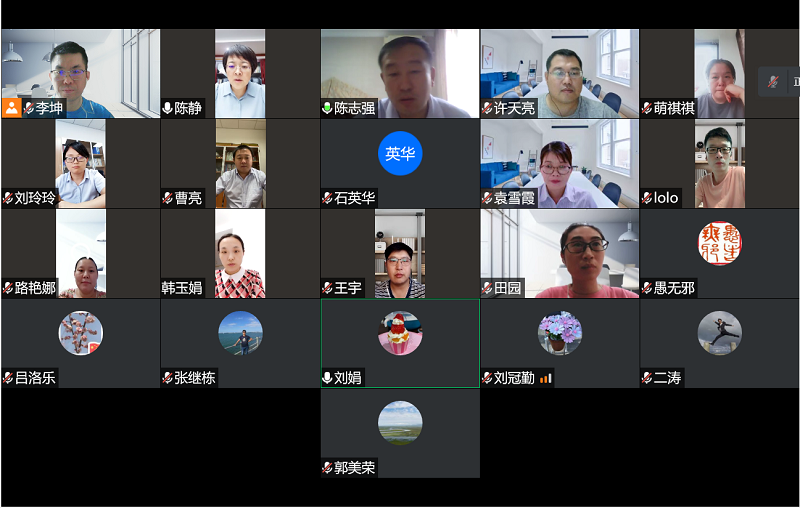Select the red seal avatar of 思无邪

click(x=719, y=243)
